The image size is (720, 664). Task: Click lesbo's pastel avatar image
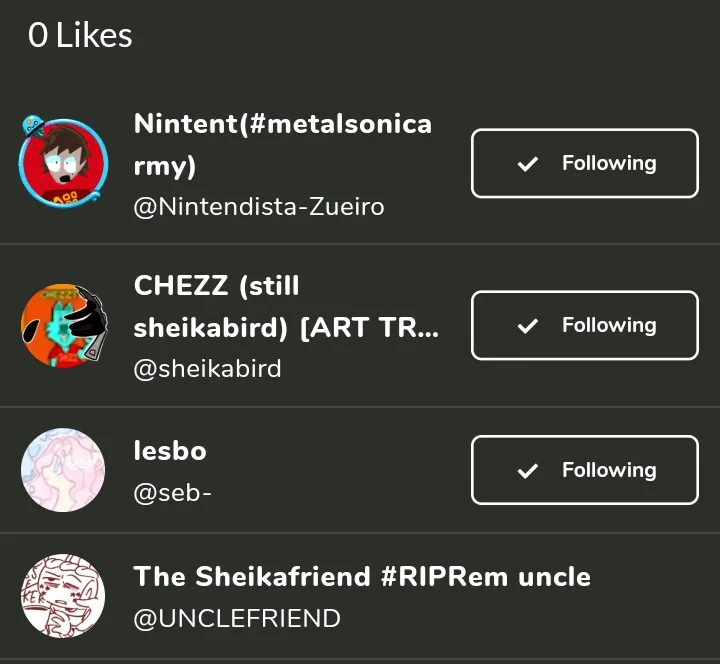tap(63, 470)
